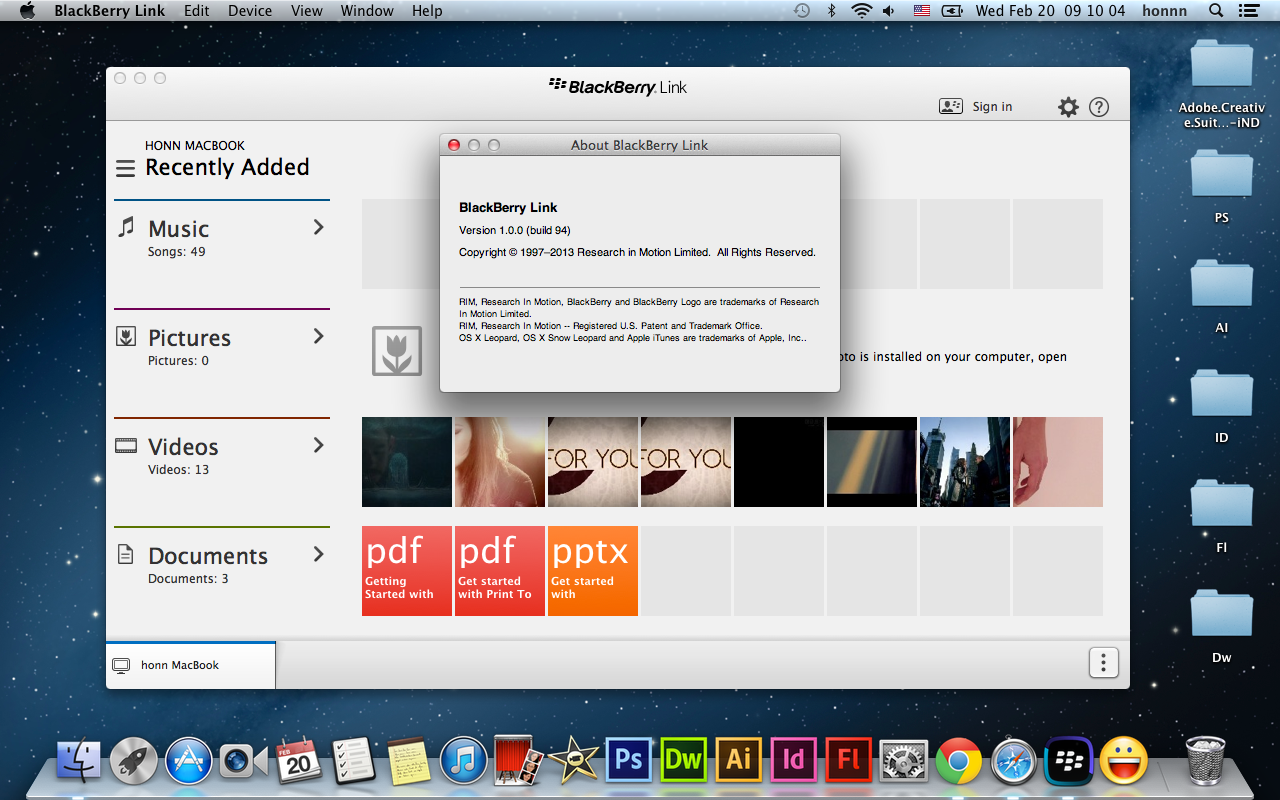Launch Dreamweaver from the Dock
The image size is (1280, 800).
point(684,760)
